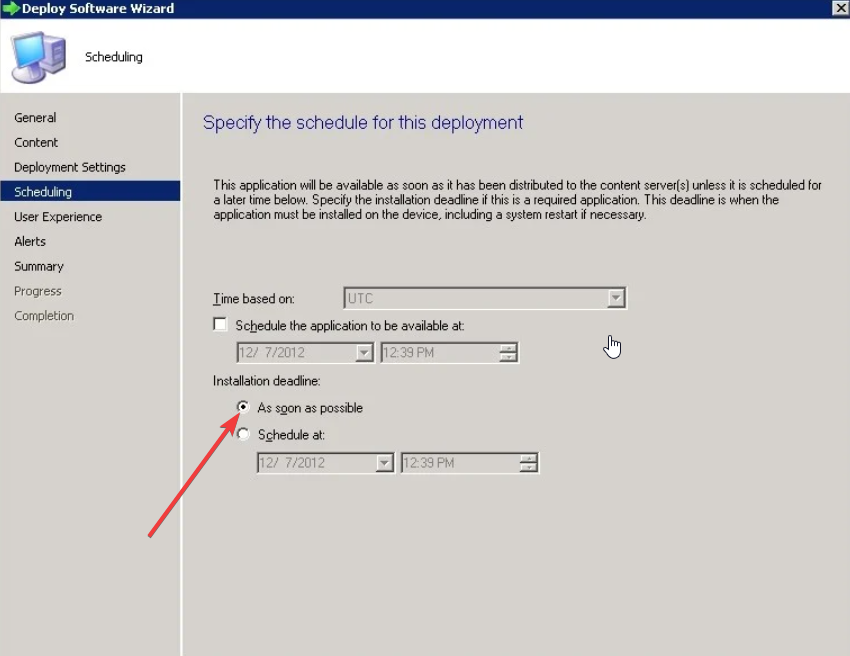Select the Scheduling step

click(x=90, y=191)
